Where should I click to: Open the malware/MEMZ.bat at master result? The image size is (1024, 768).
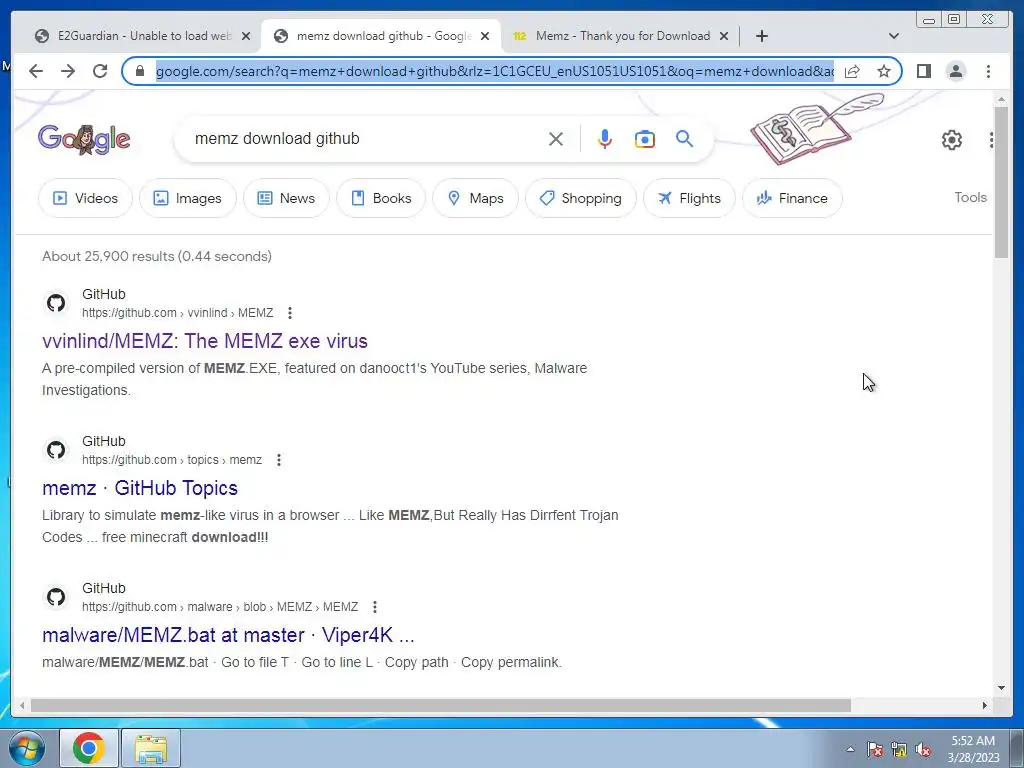(x=228, y=635)
